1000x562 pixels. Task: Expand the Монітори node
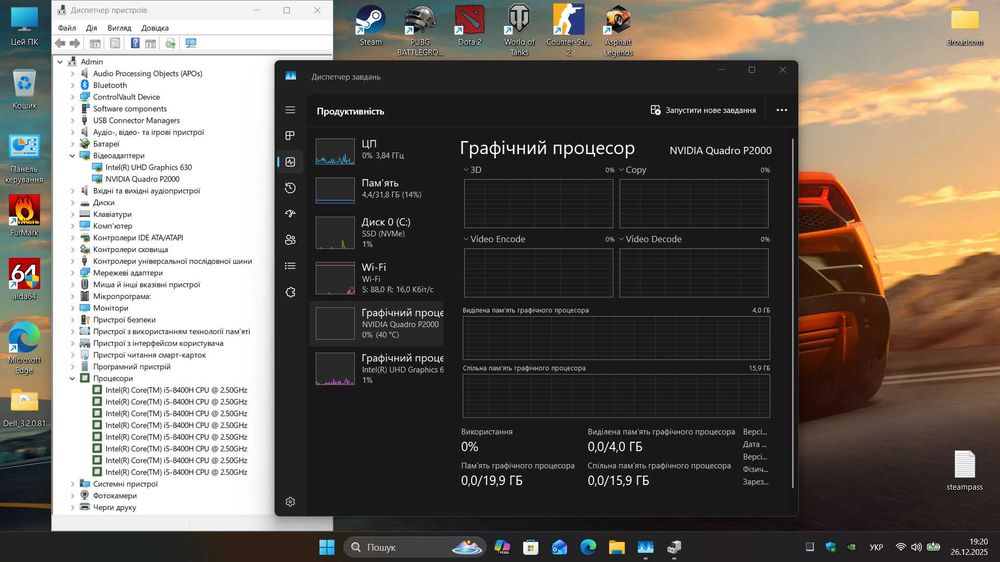pos(72,308)
